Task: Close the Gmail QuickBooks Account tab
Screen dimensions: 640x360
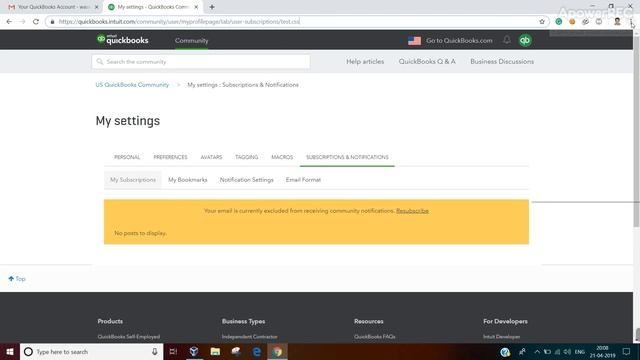Action: point(96,7)
